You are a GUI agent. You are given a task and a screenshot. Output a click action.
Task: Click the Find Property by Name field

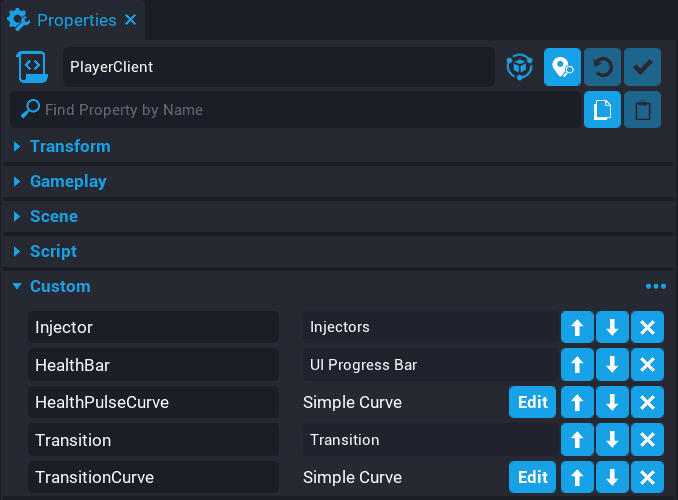pos(300,110)
